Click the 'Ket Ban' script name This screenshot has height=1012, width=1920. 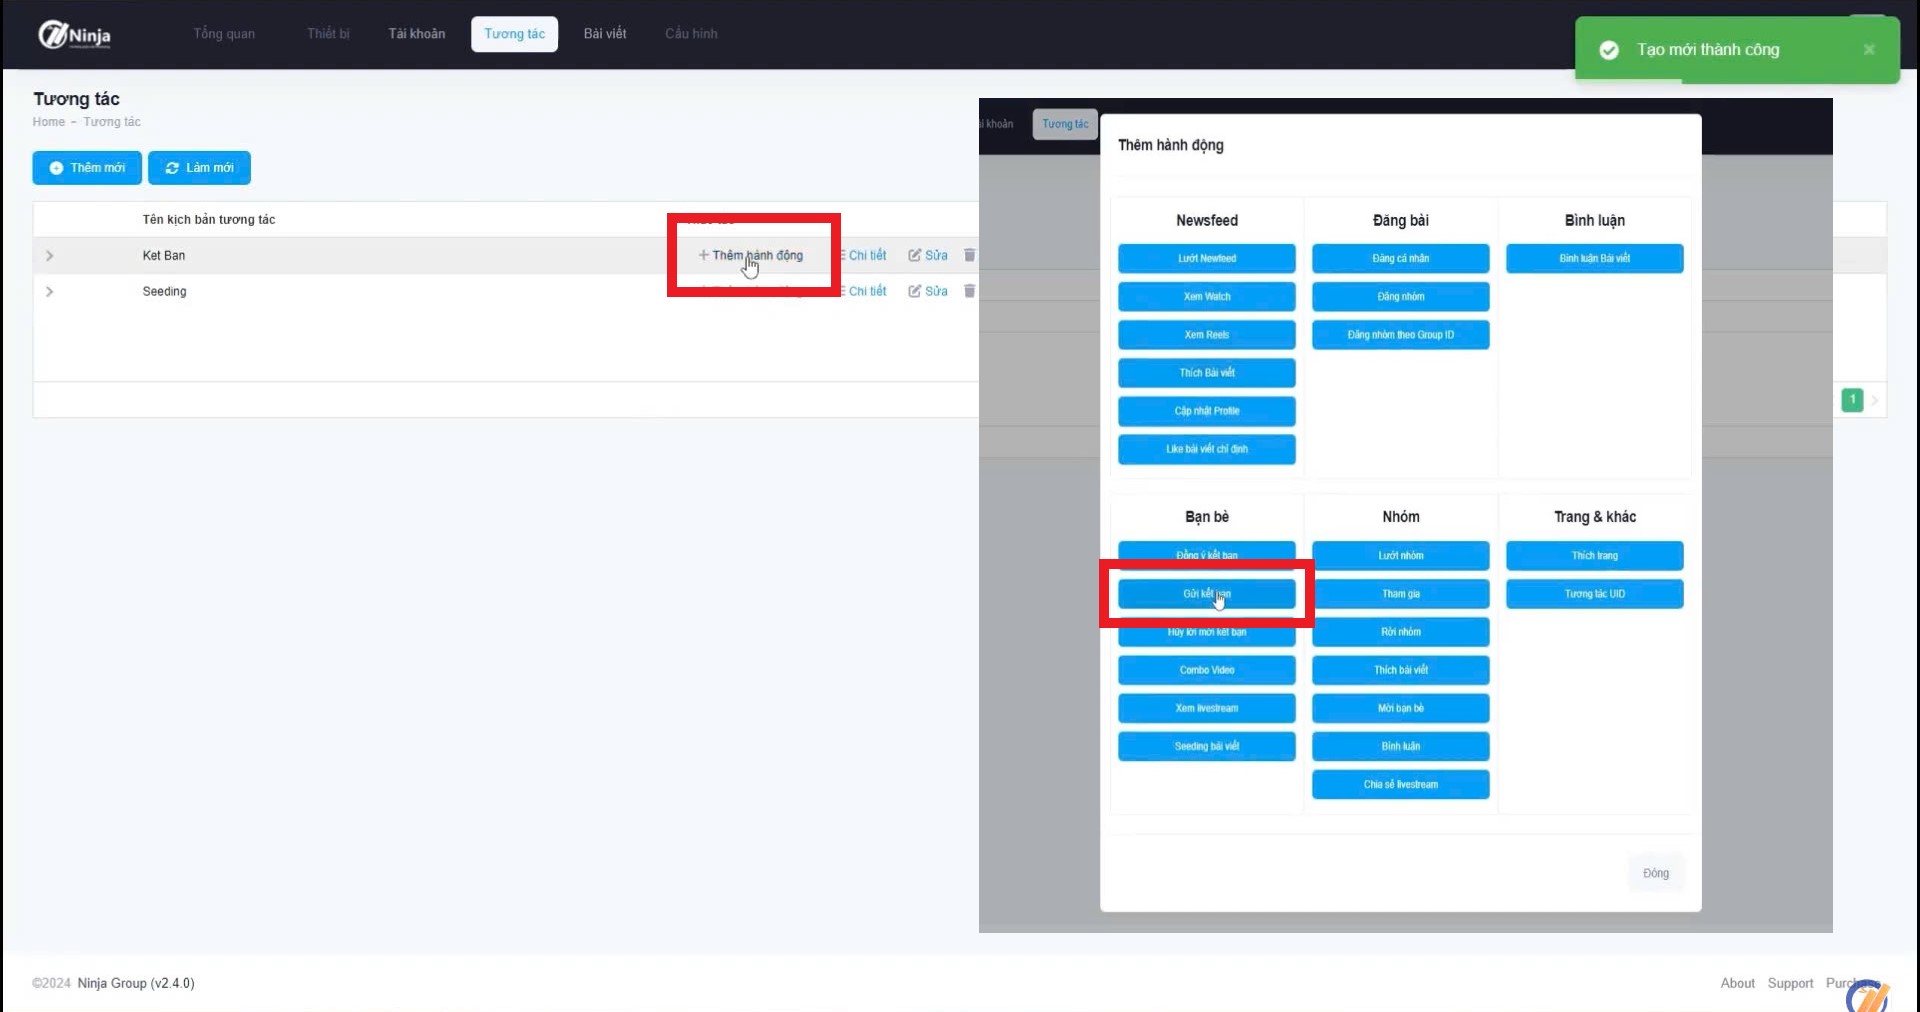[164, 256]
